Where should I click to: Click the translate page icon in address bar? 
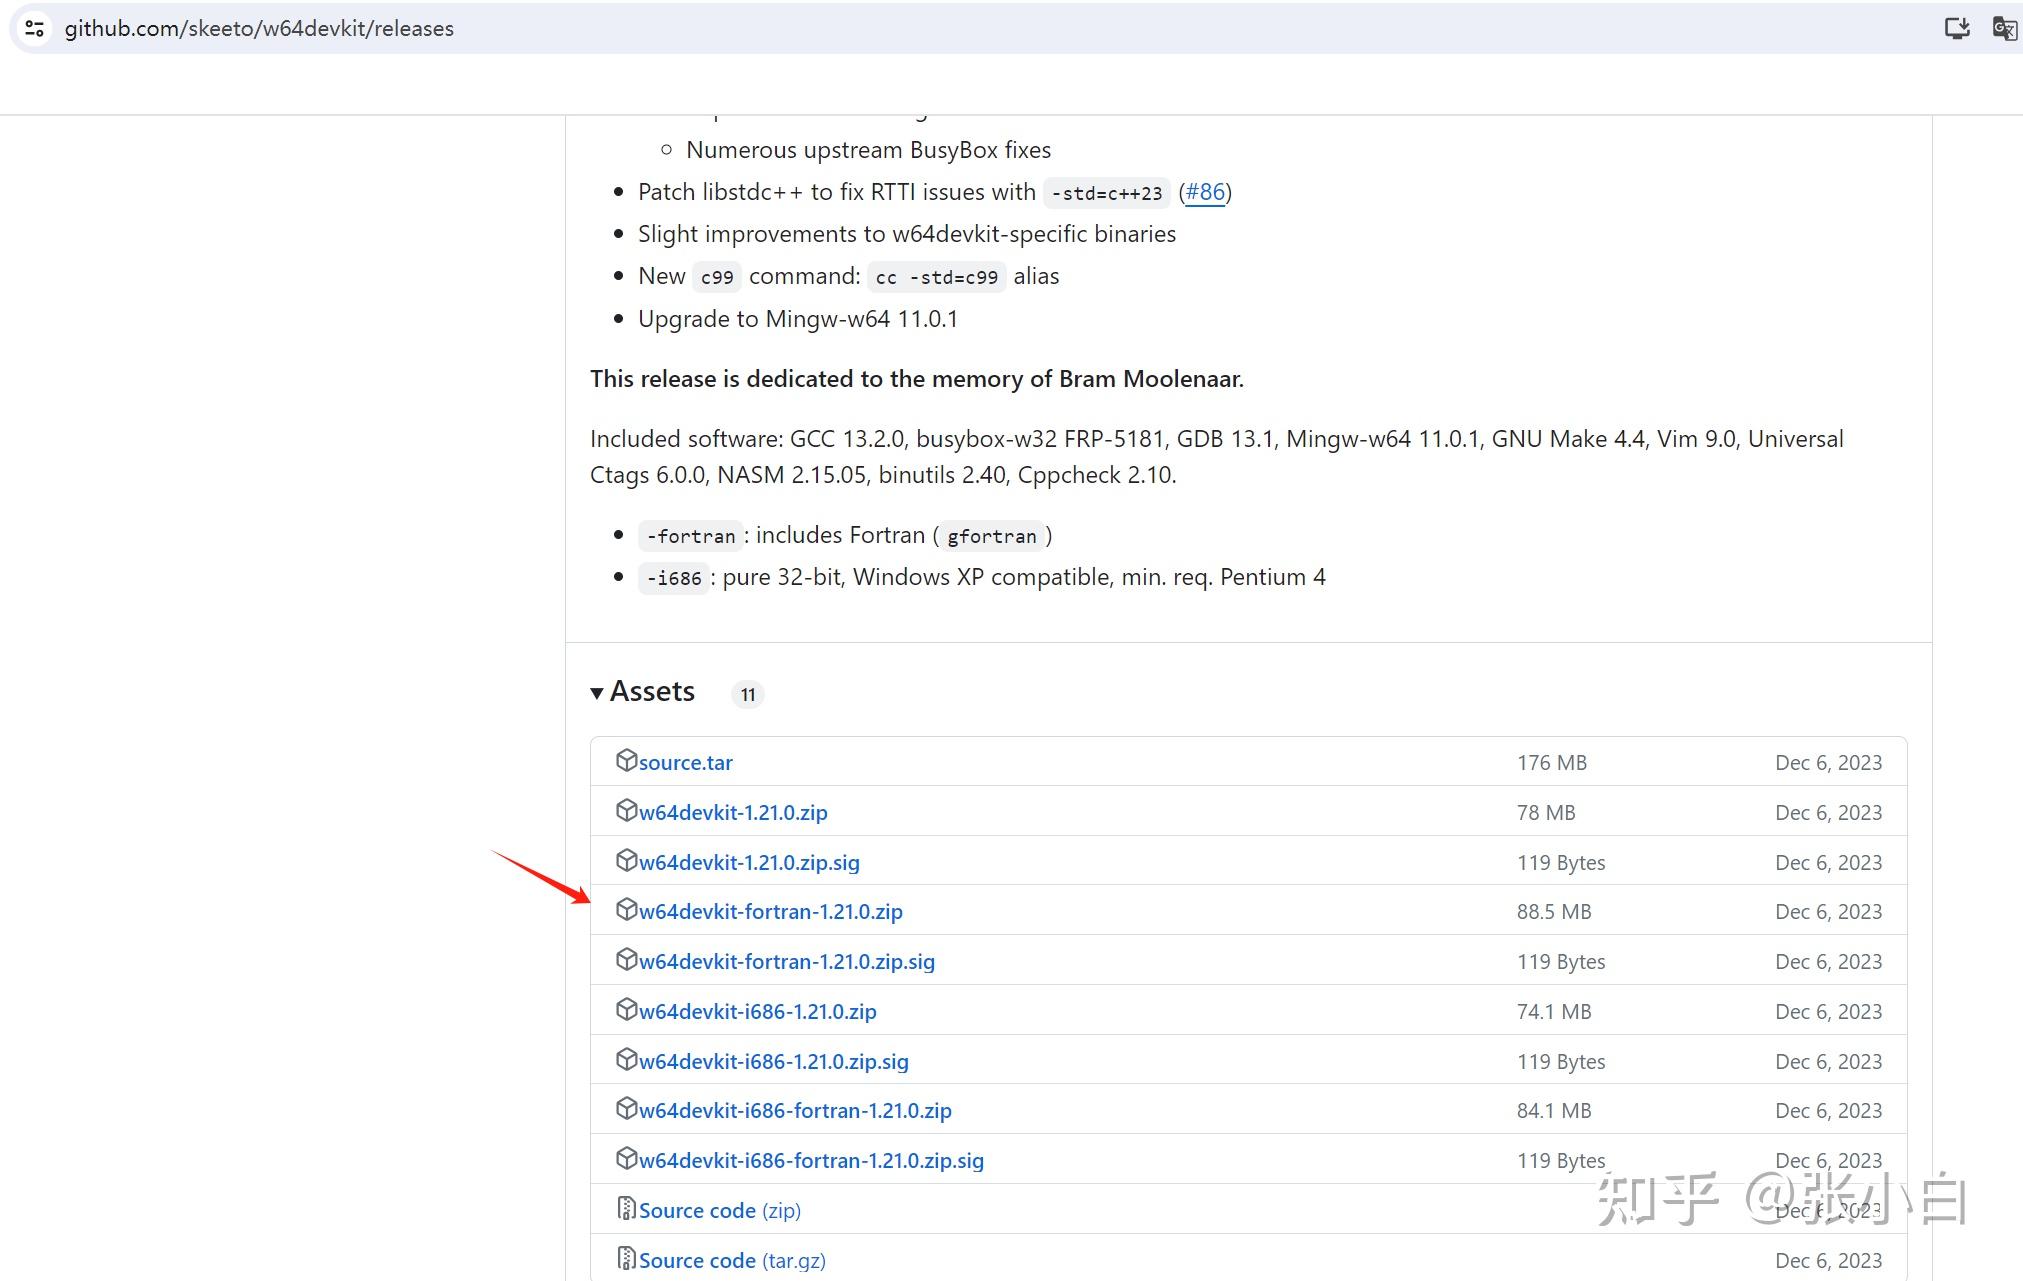(x=2005, y=28)
